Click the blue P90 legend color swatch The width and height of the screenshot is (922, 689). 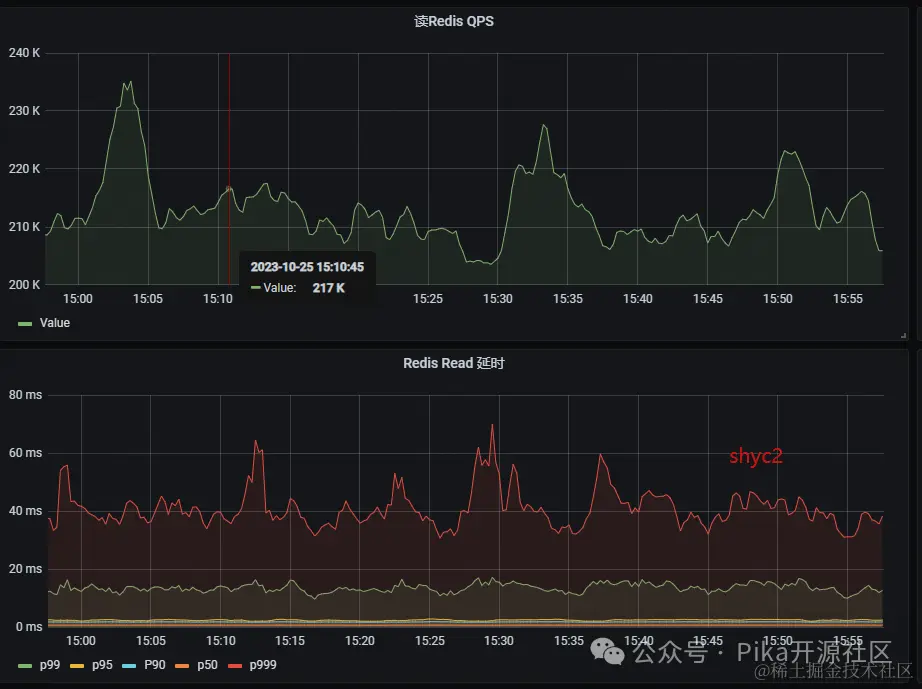tap(129, 666)
